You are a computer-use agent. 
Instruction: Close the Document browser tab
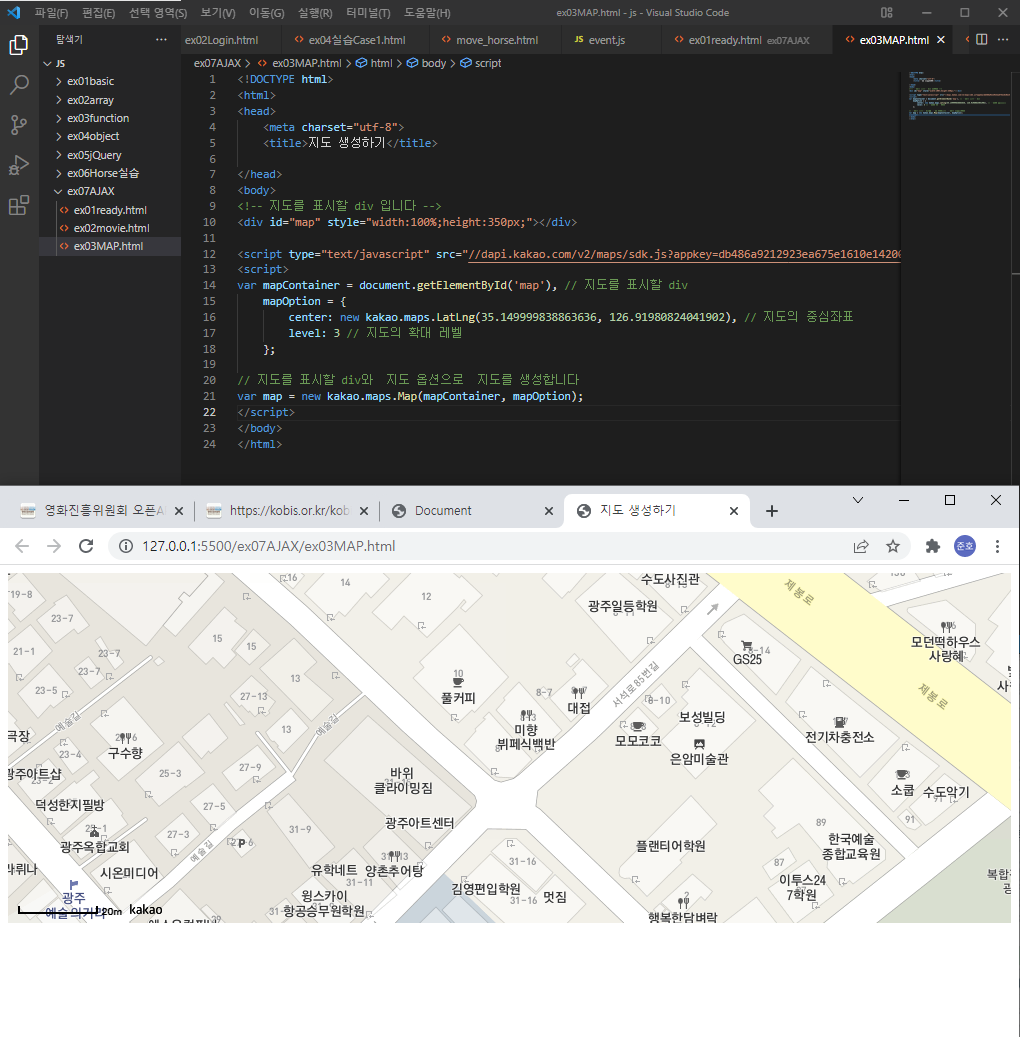548,511
